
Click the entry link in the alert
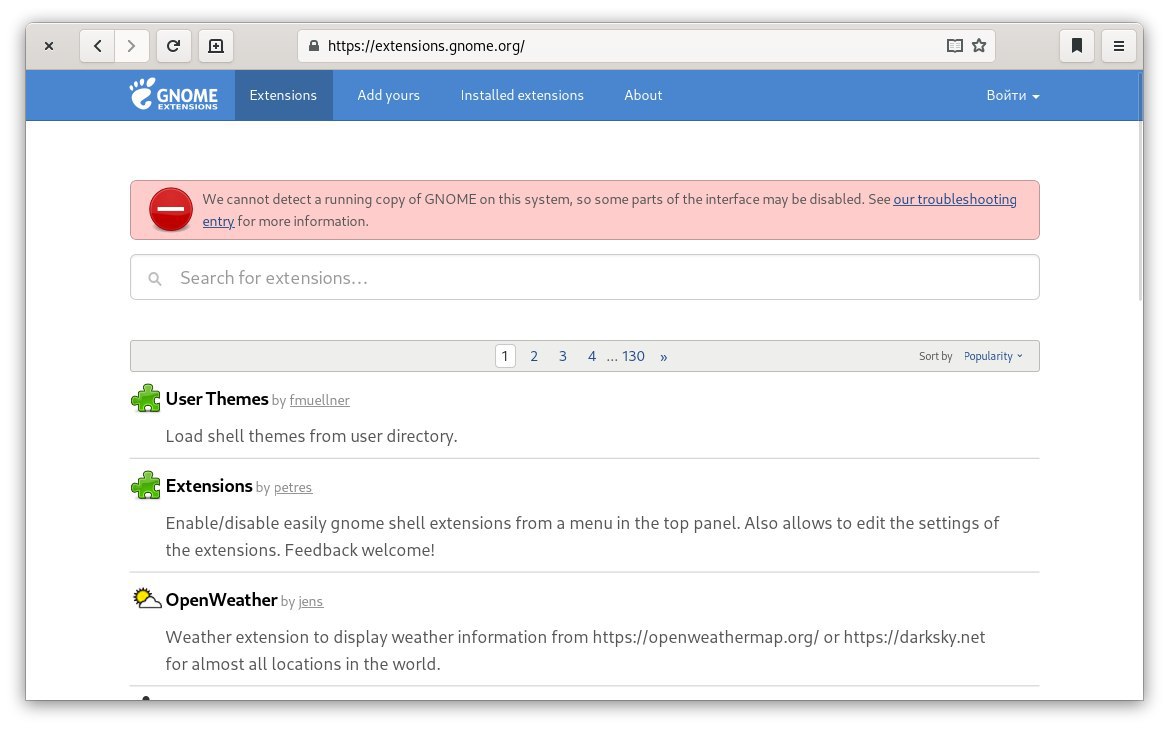[218, 221]
